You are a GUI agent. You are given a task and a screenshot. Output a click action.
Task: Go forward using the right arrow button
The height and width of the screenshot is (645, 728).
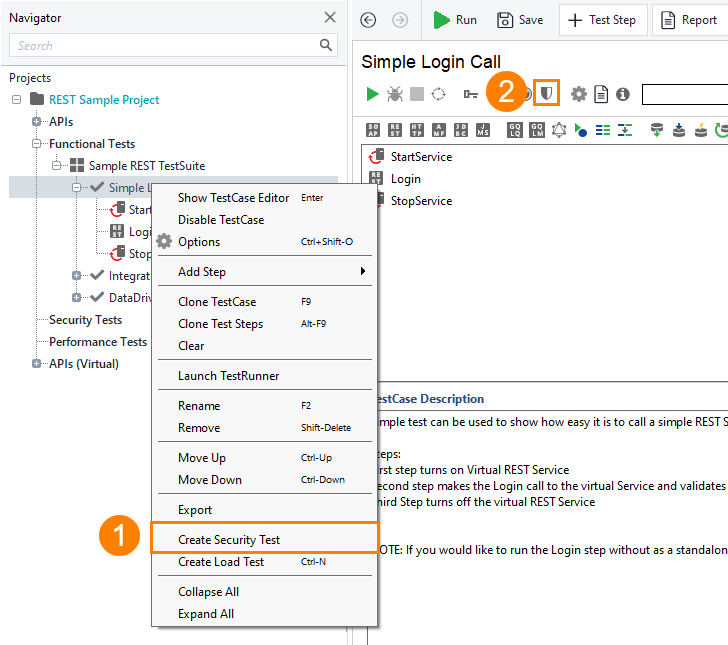pyautogui.click(x=400, y=20)
